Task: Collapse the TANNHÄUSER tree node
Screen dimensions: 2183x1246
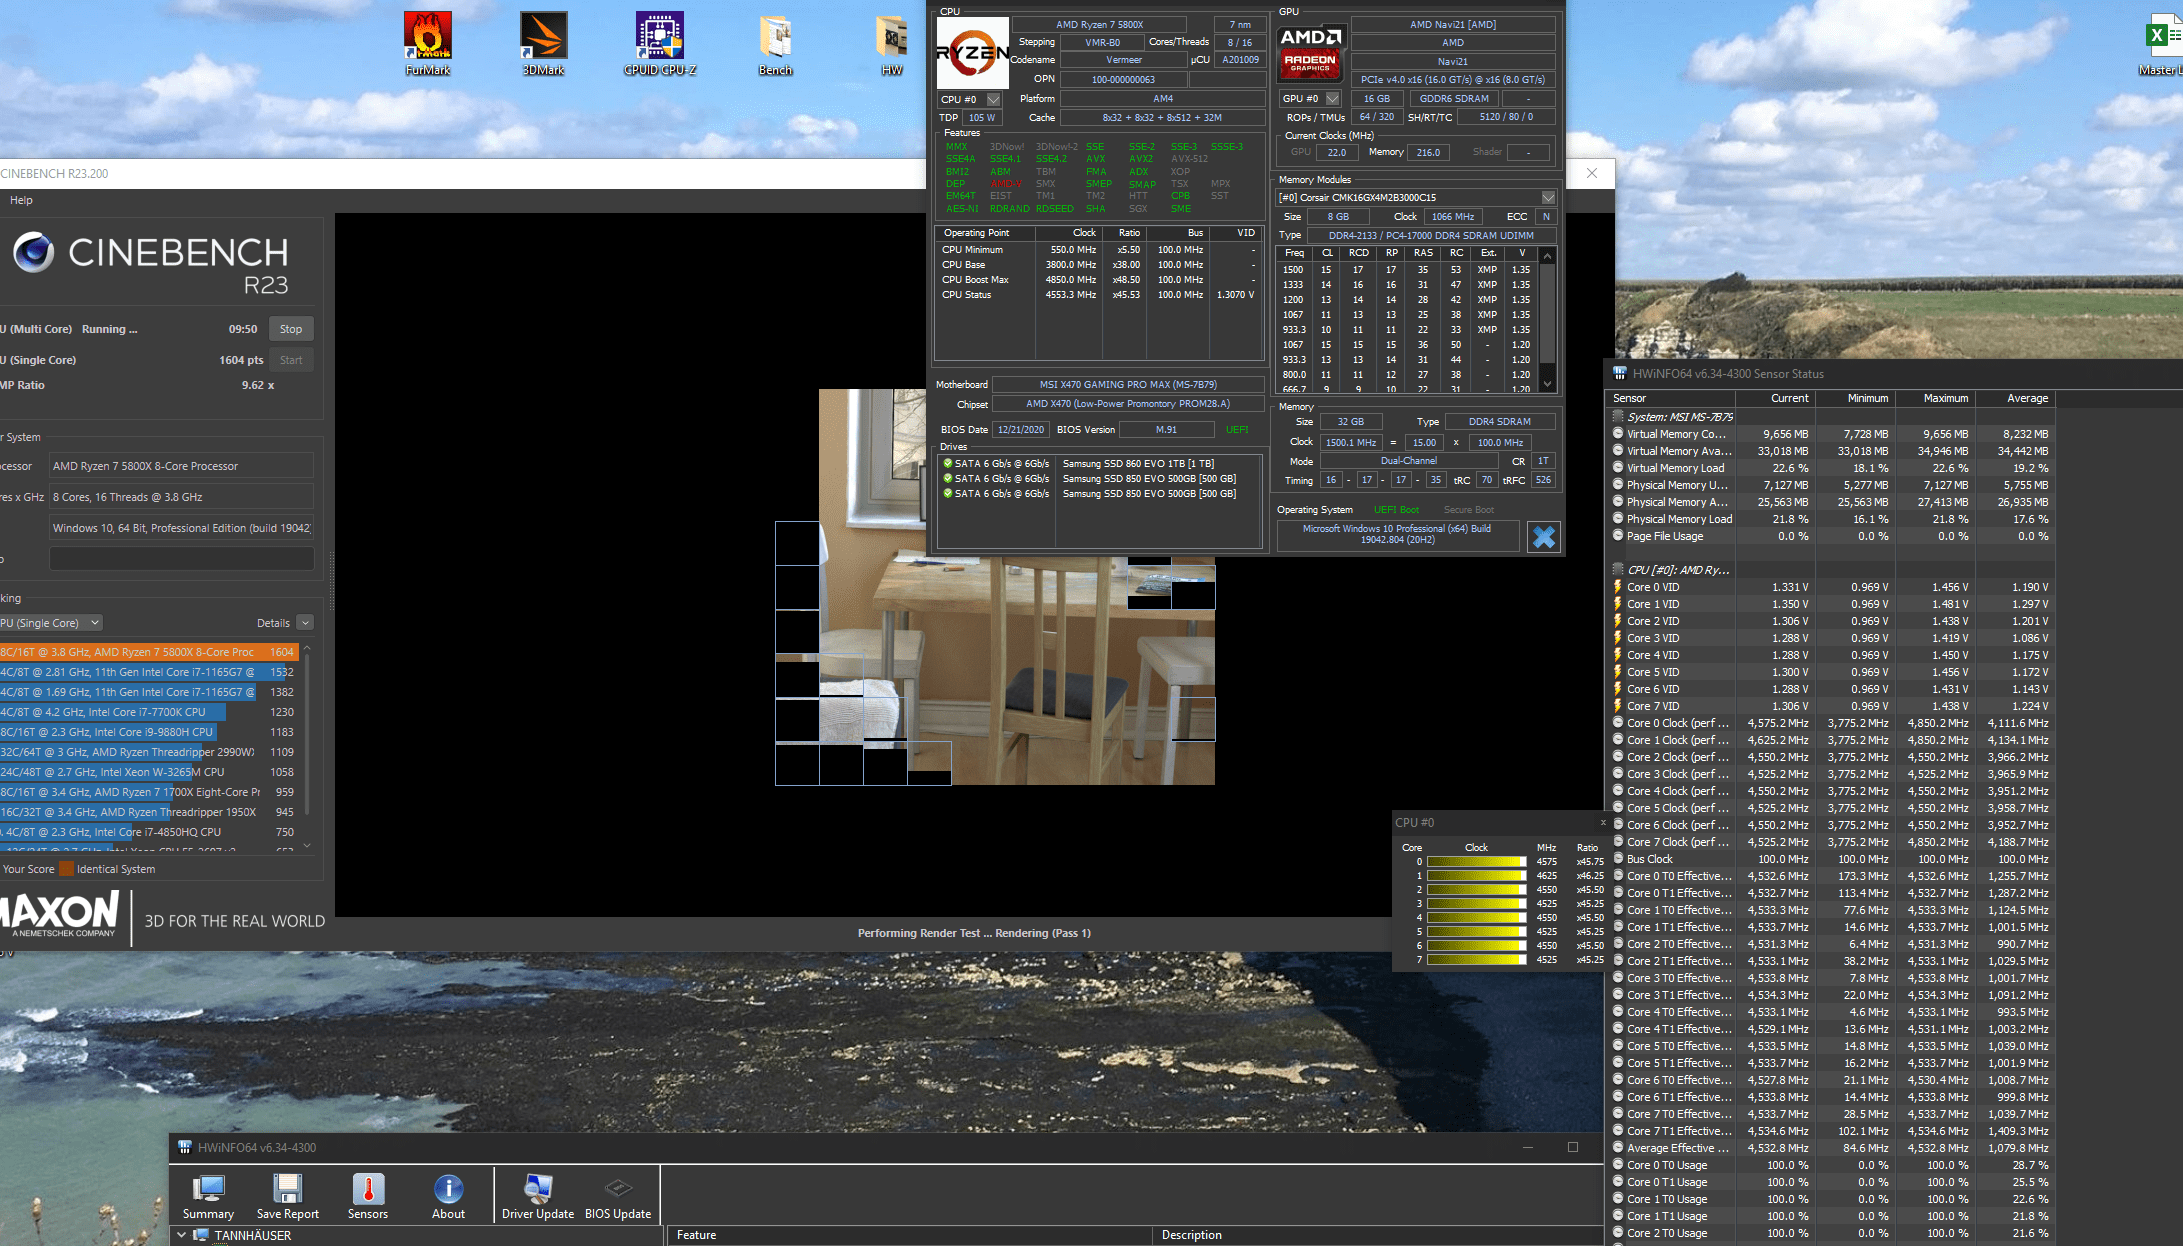Action: tap(181, 1235)
